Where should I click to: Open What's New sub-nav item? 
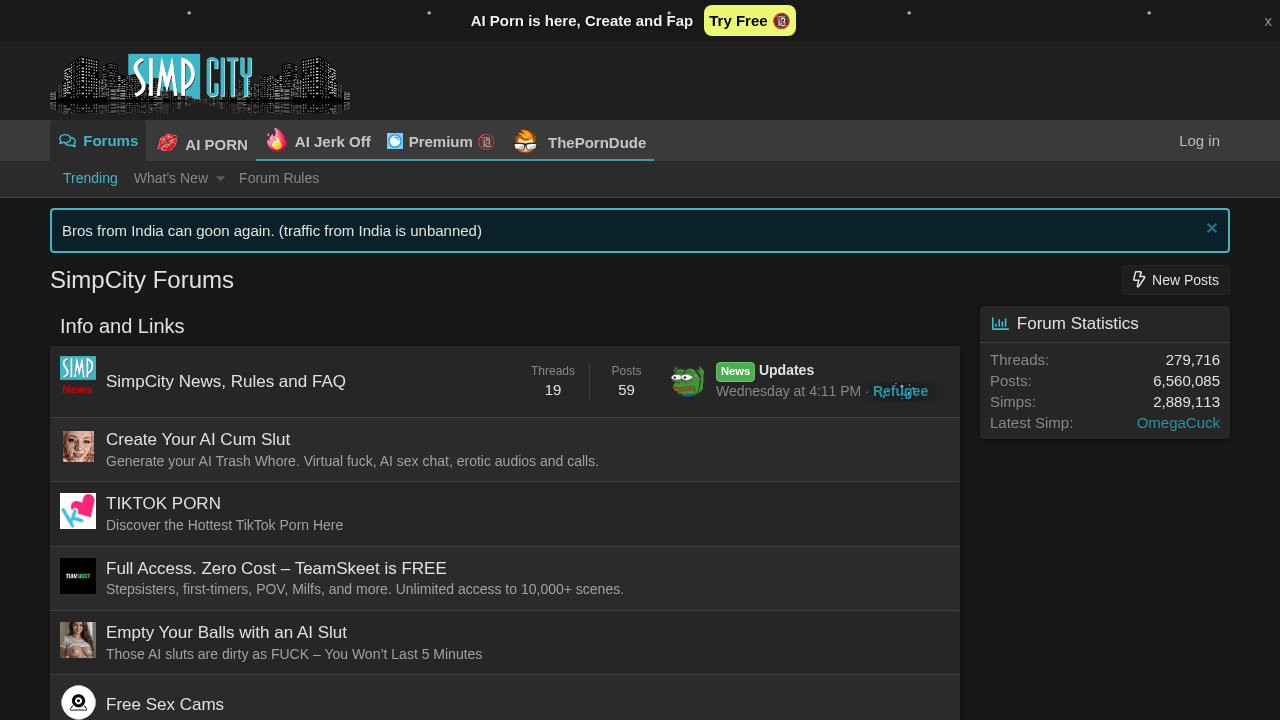click(171, 178)
